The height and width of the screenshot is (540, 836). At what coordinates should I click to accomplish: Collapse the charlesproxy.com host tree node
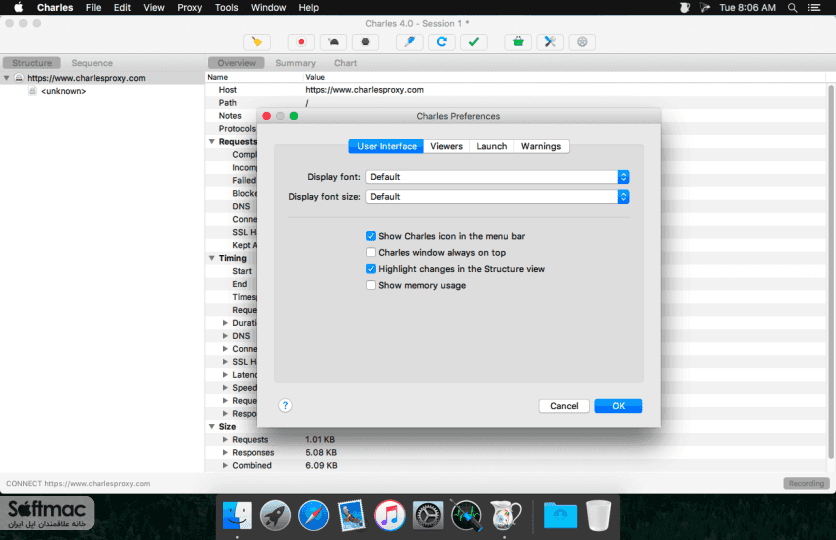pyautogui.click(x=6, y=78)
